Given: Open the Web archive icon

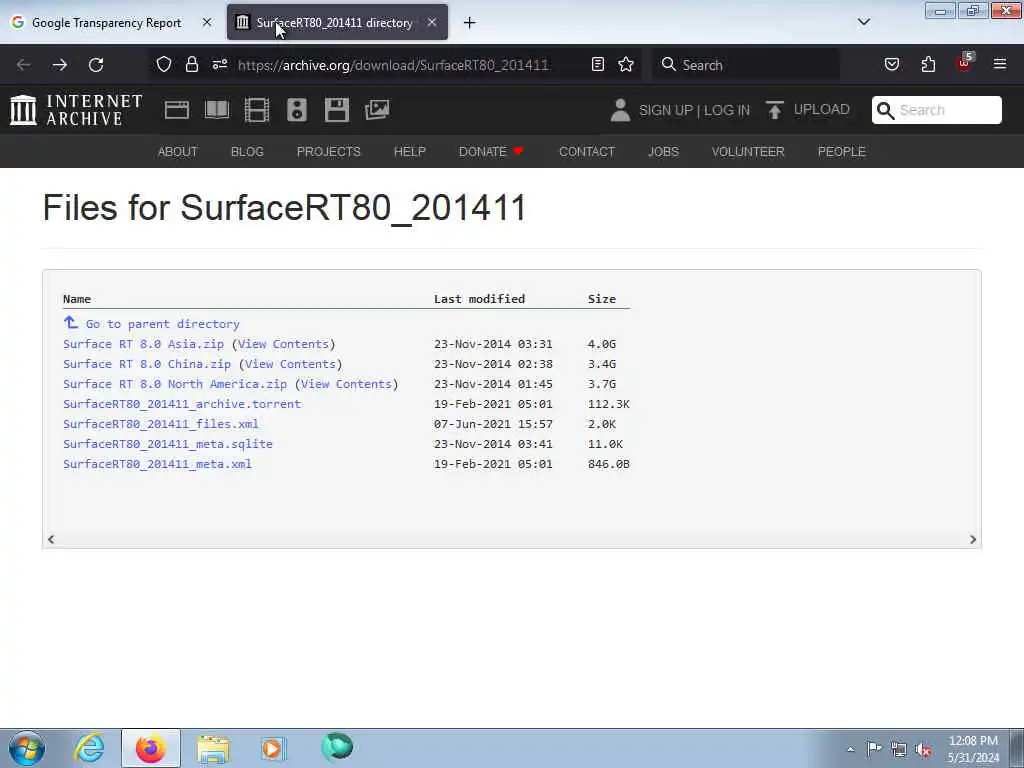Looking at the screenshot, I should point(177,110).
